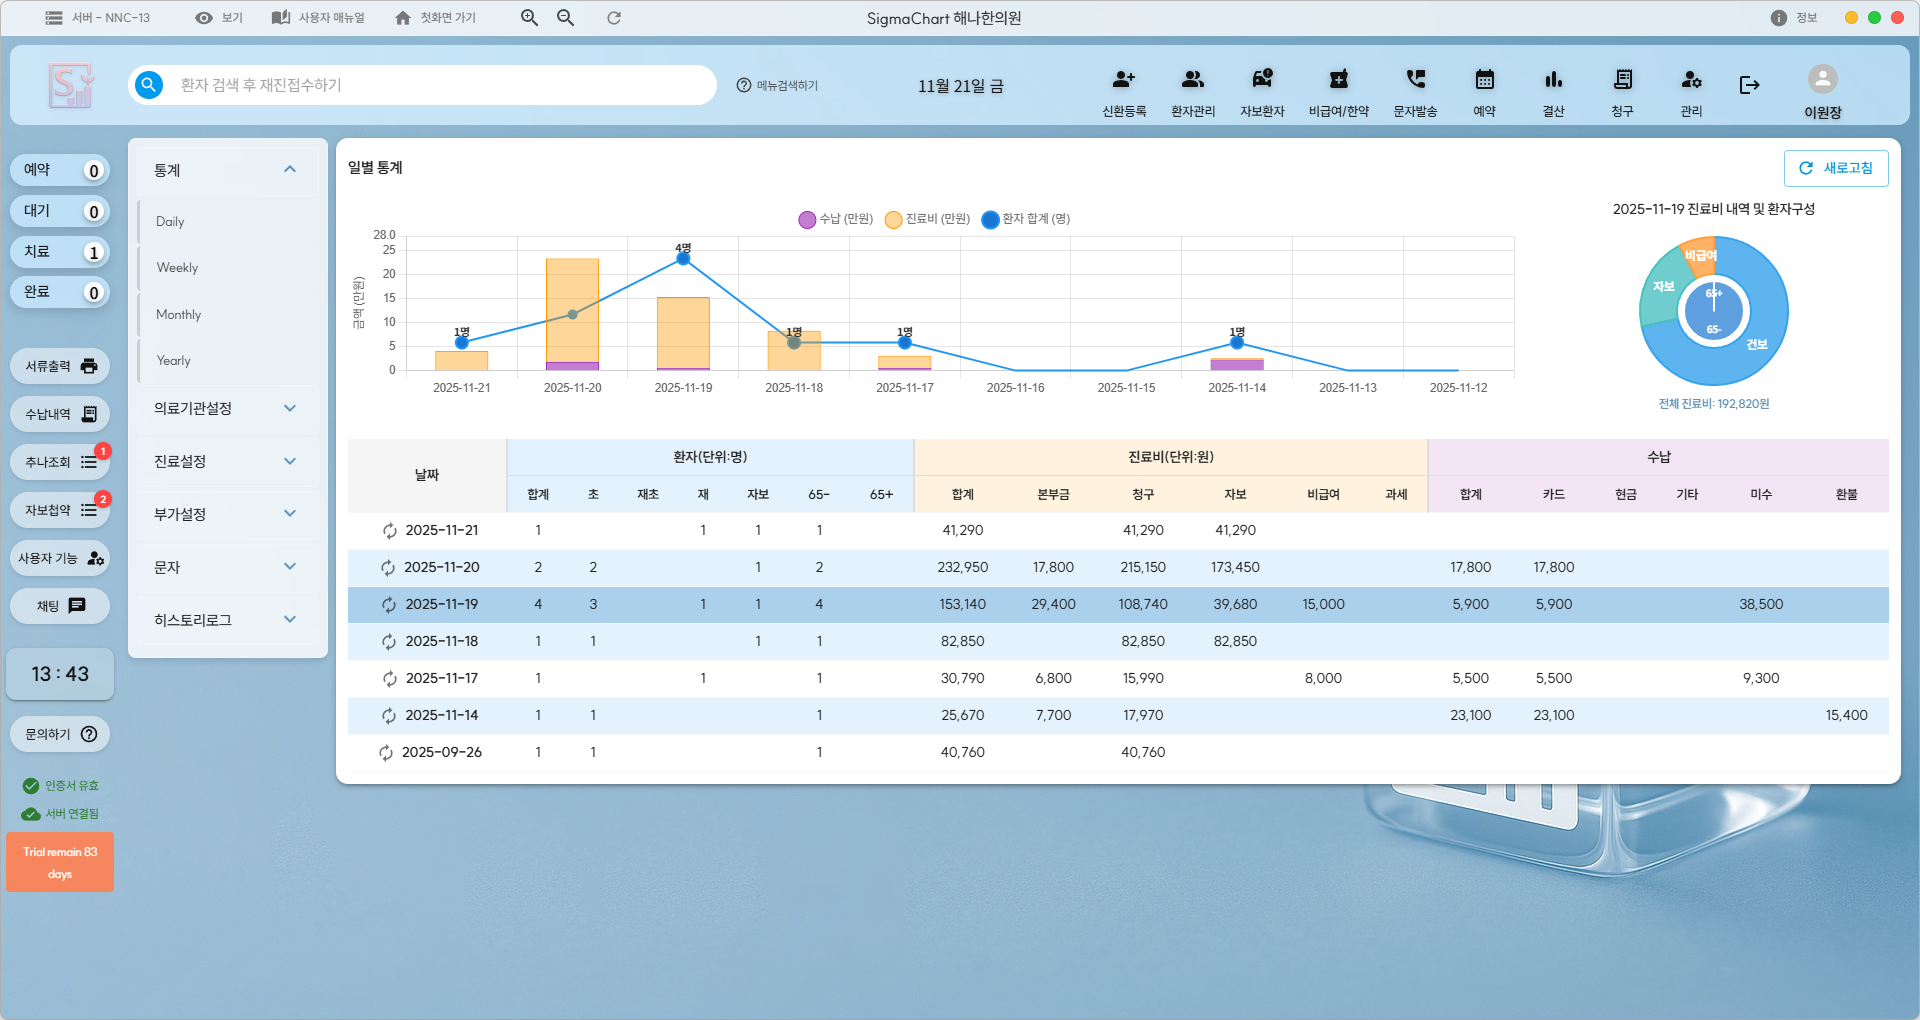Open the 예약 calendar icon in toolbar
Image resolution: width=1920 pixels, height=1020 pixels.
pos(1484,80)
